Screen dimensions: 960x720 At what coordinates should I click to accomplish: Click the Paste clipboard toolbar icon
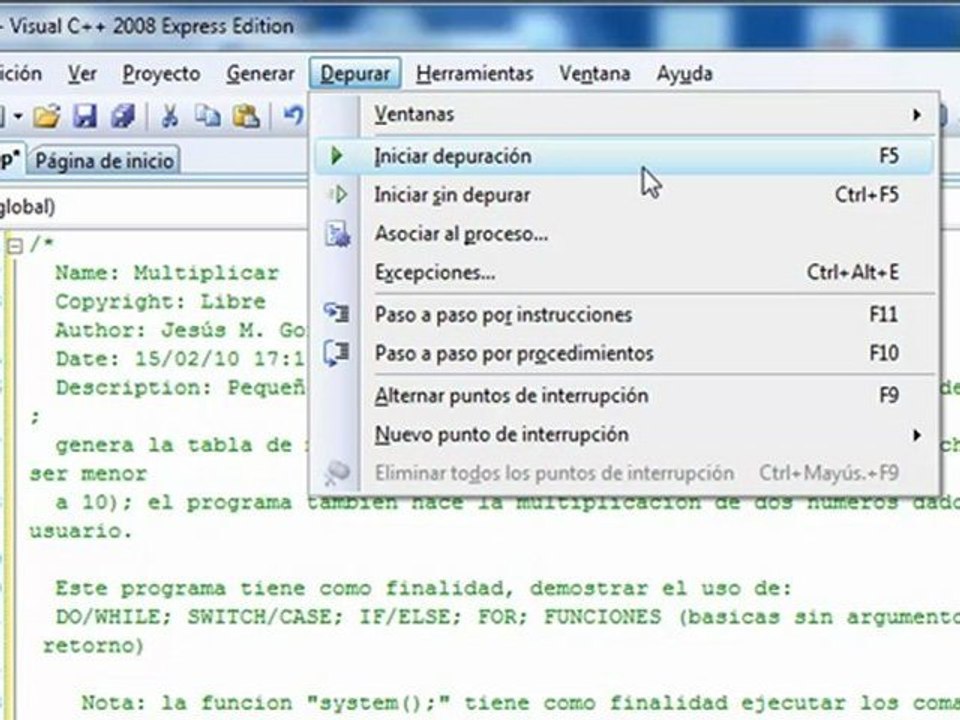click(x=246, y=115)
